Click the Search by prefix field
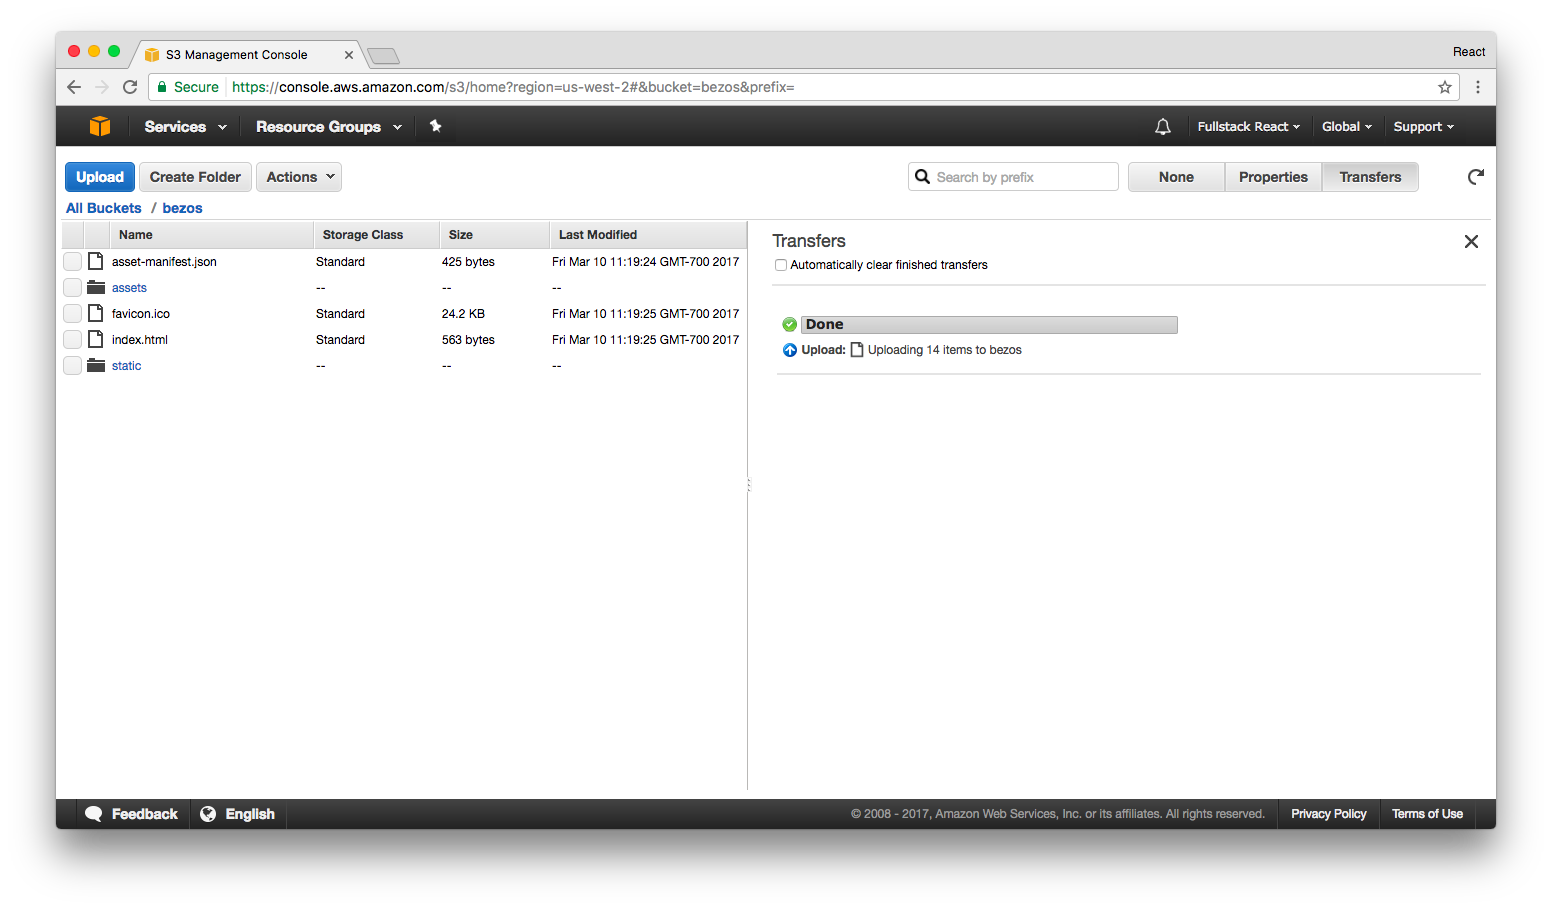 pos(1013,177)
